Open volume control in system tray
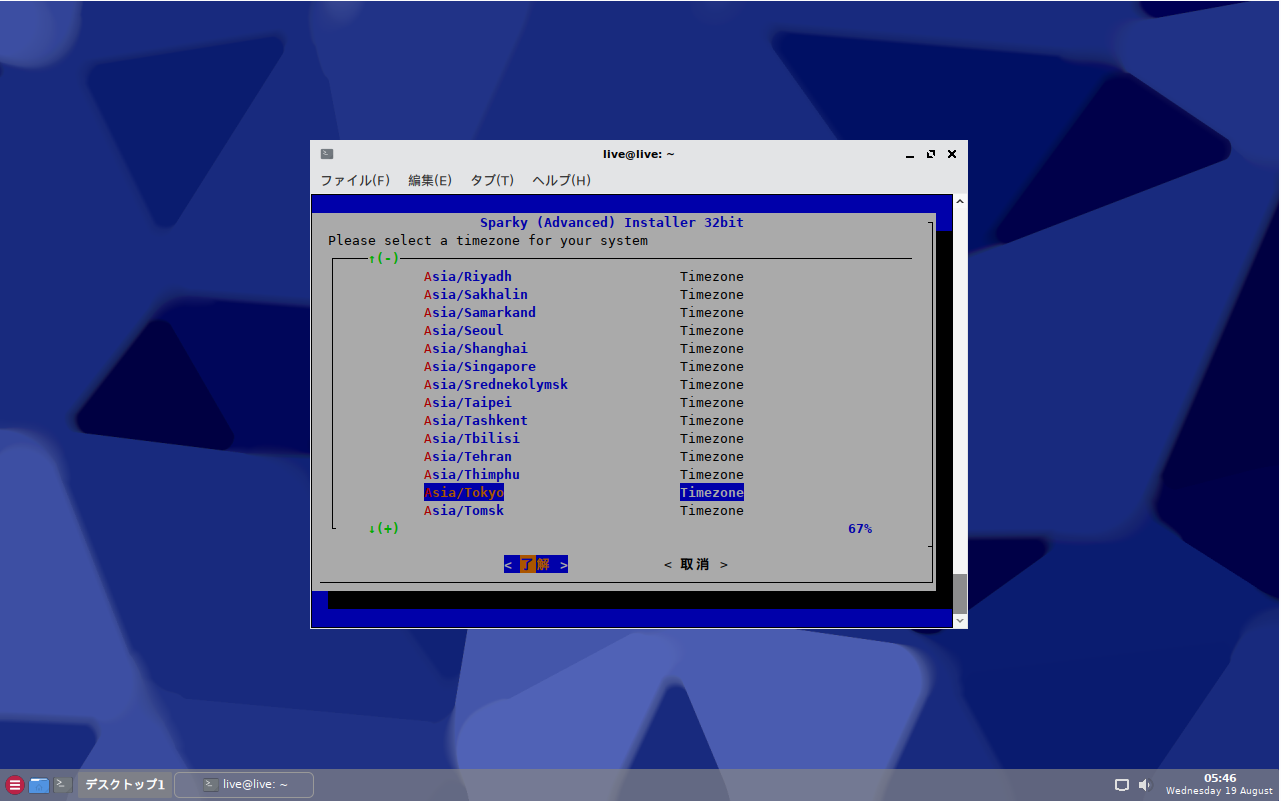1281x801 pixels. [x=1145, y=785]
